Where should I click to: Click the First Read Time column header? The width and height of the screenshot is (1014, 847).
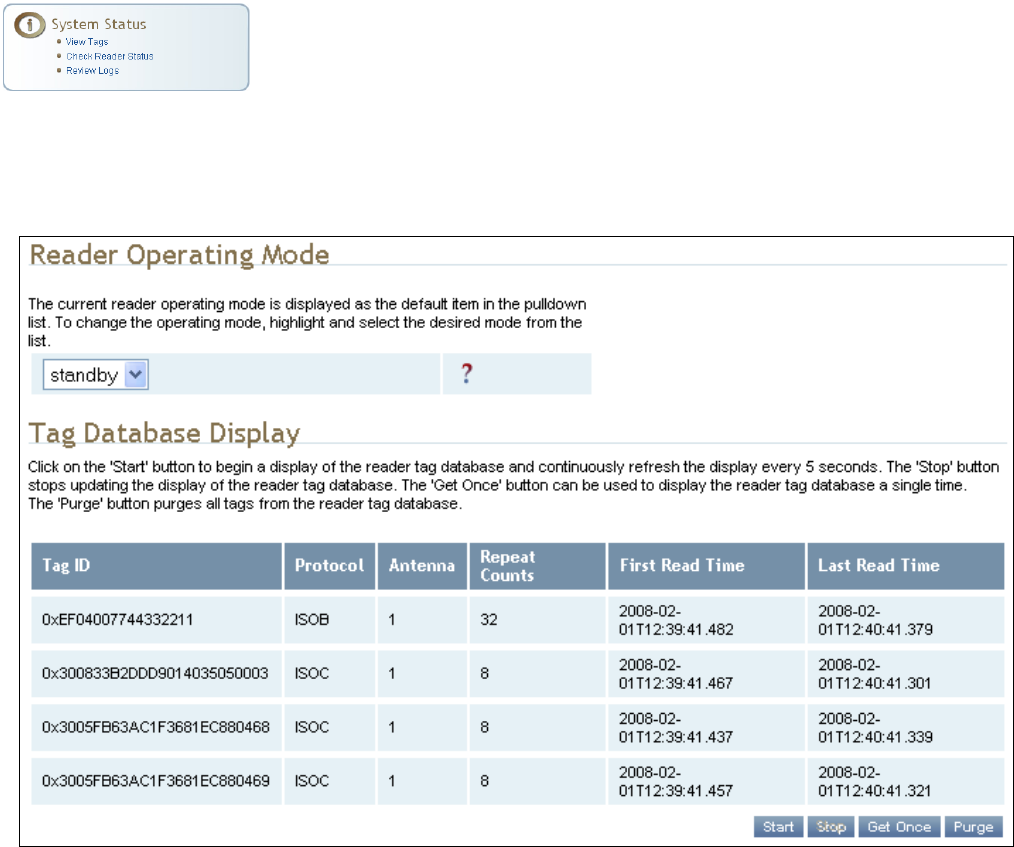[x=706, y=566]
